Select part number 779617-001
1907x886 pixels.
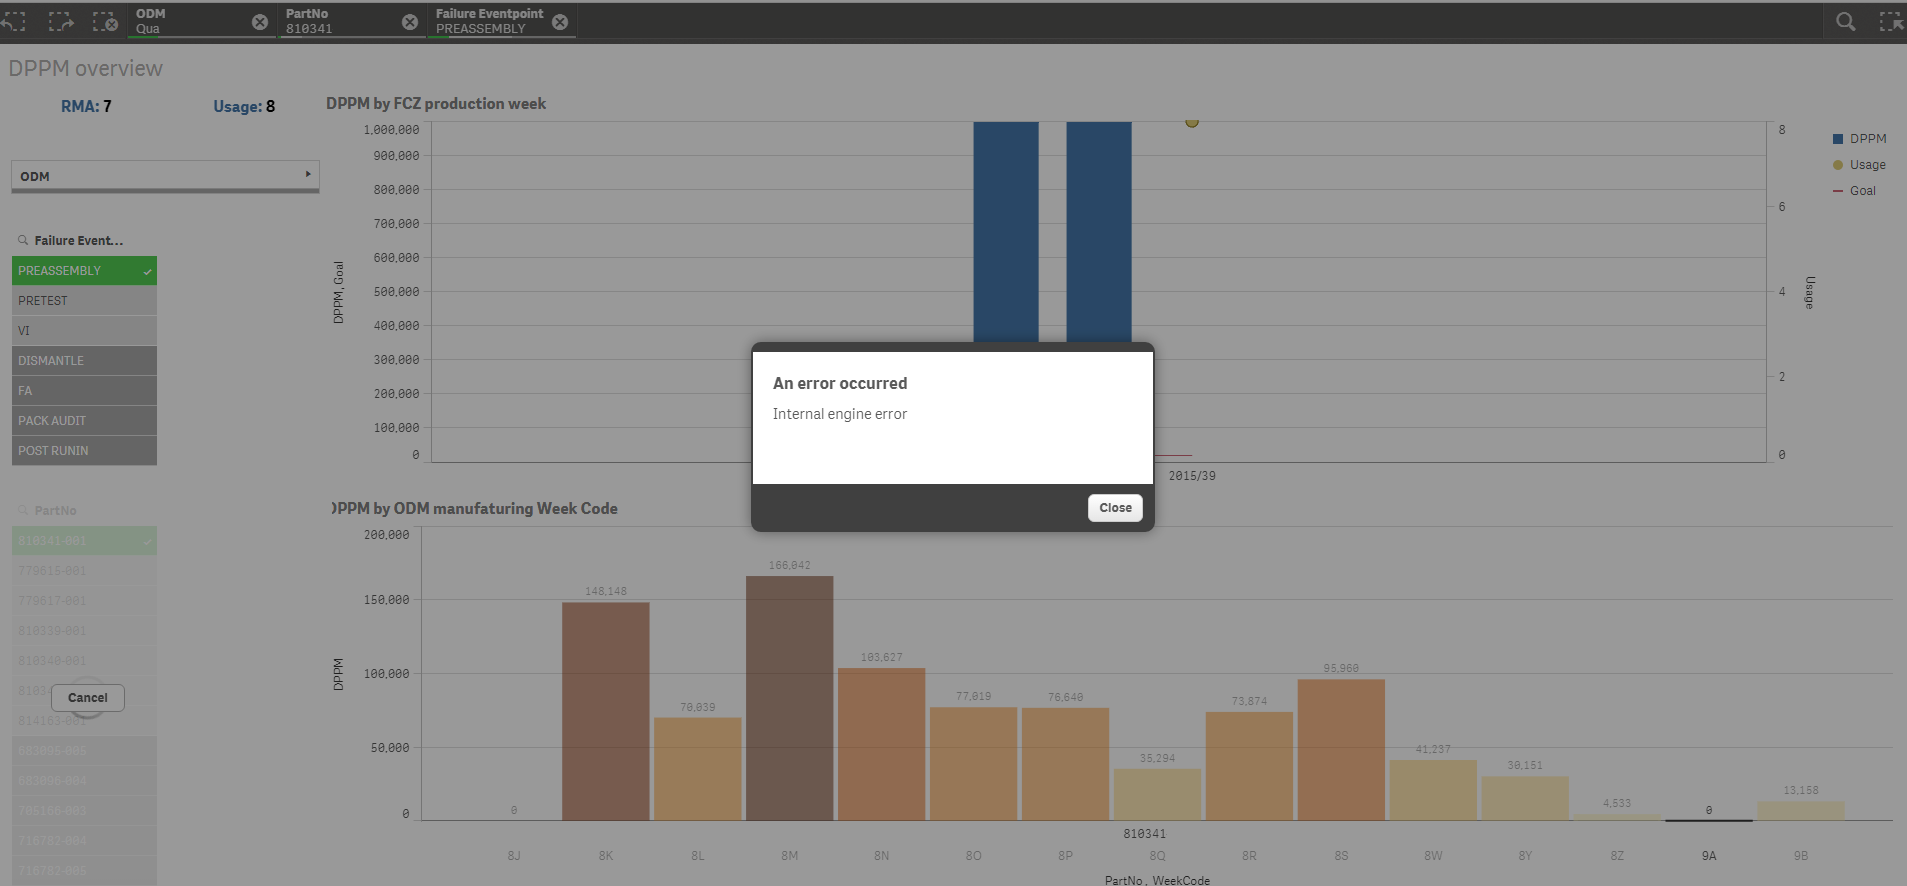(x=84, y=601)
